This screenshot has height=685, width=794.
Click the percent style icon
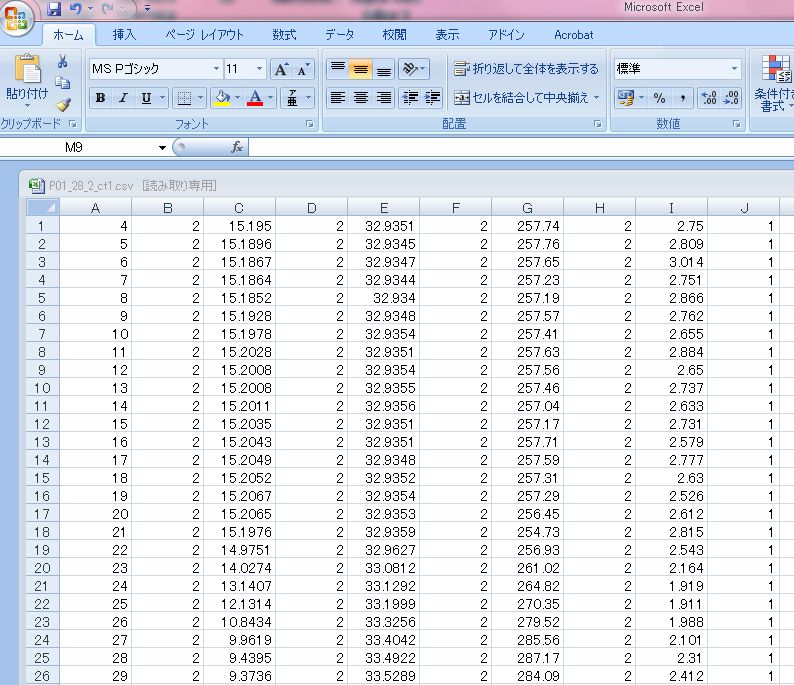pyautogui.click(x=659, y=98)
